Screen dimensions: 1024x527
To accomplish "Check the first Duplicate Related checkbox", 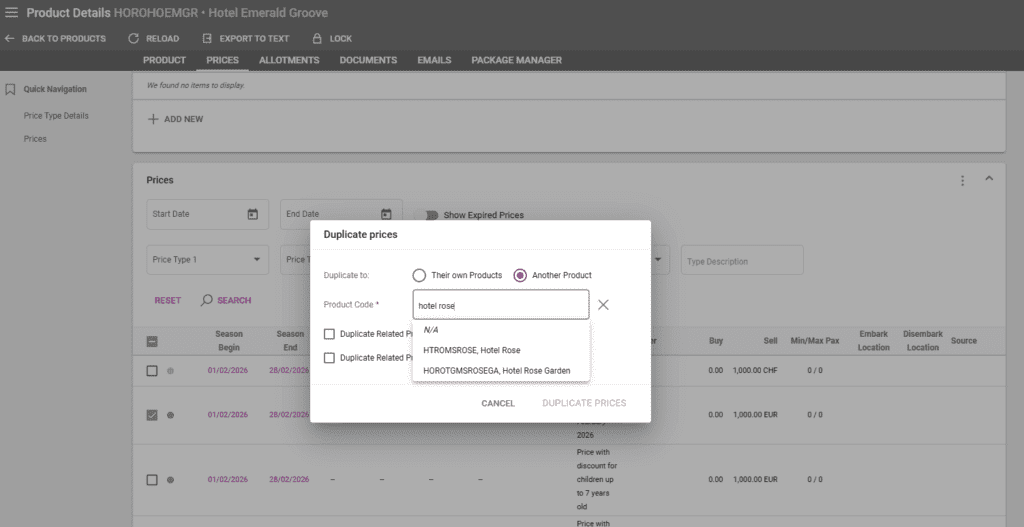I will click(x=329, y=334).
